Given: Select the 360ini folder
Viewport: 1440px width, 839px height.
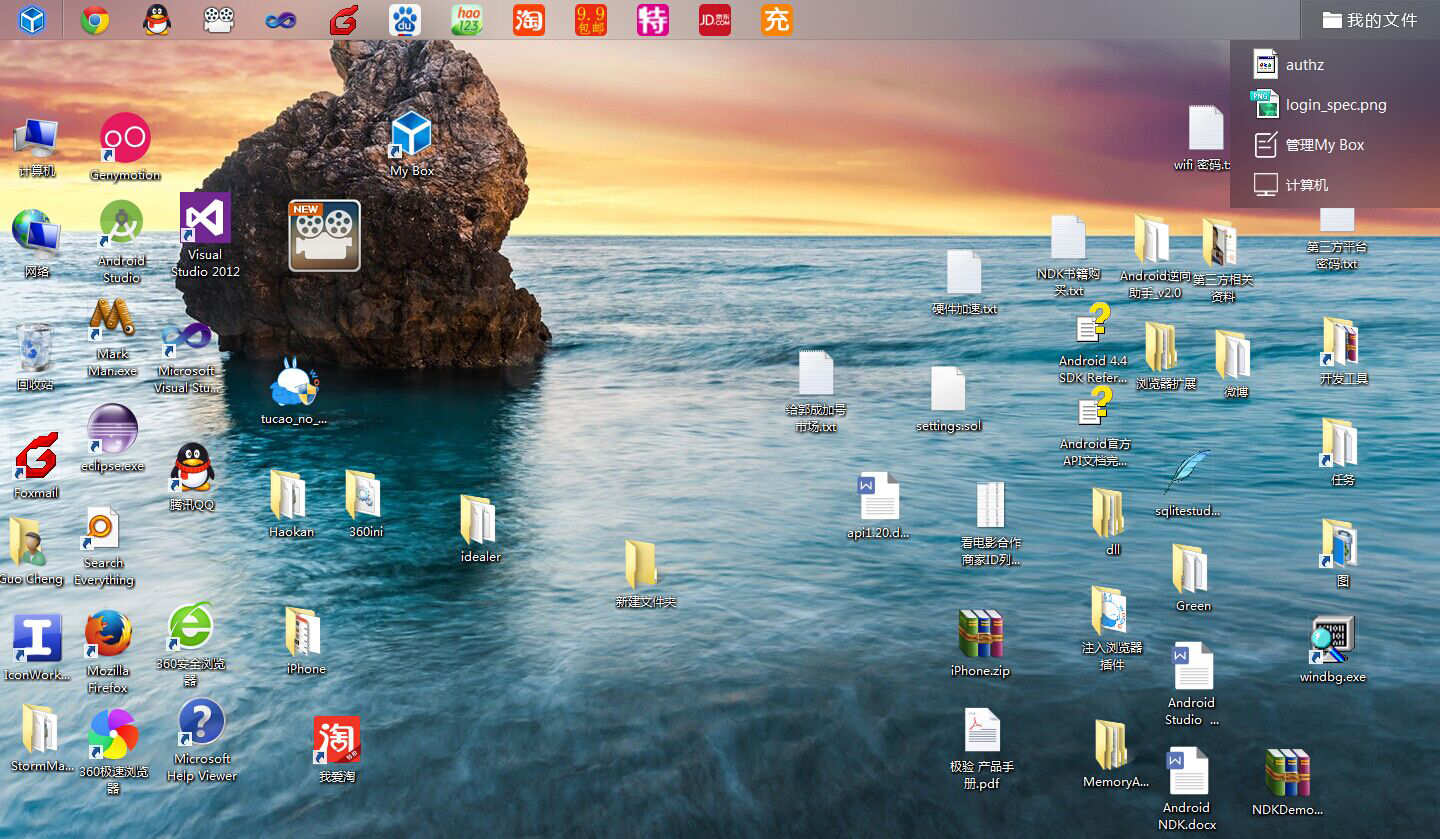Looking at the screenshot, I should pyautogui.click(x=366, y=504).
